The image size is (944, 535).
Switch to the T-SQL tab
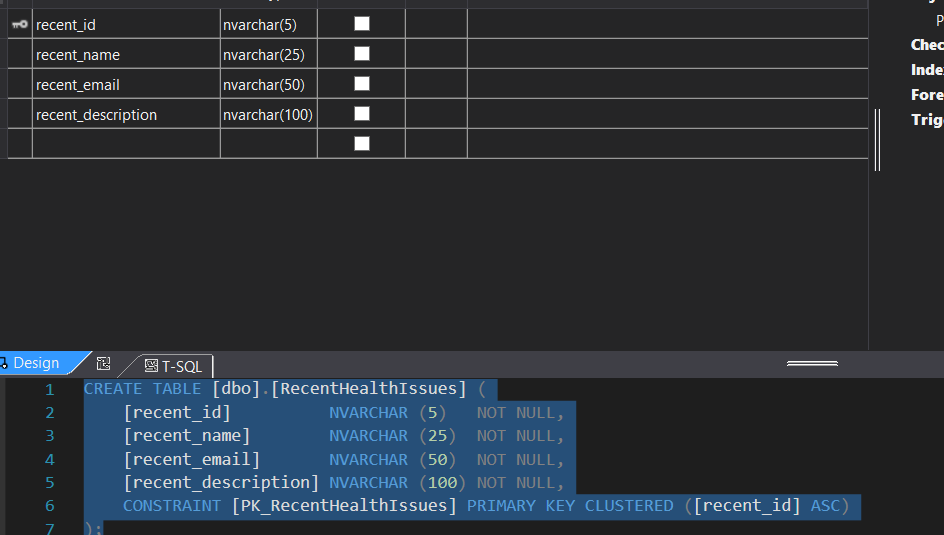tap(173, 366)
